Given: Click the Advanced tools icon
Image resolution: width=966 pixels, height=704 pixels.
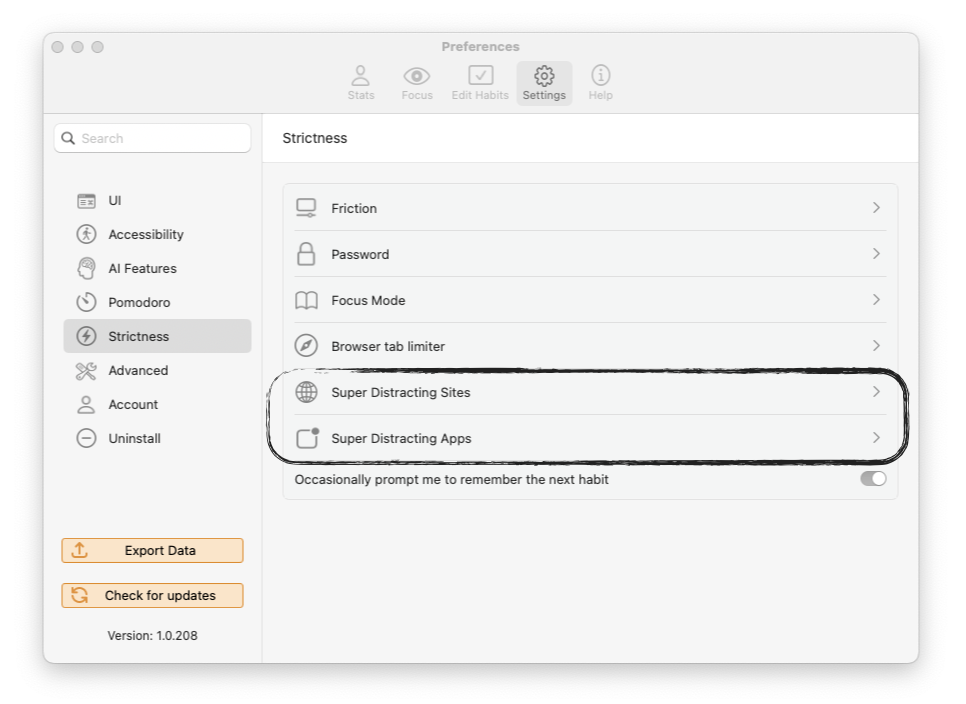Looking at the screenshot, I should pyautogui.click(x=86, y=371).
